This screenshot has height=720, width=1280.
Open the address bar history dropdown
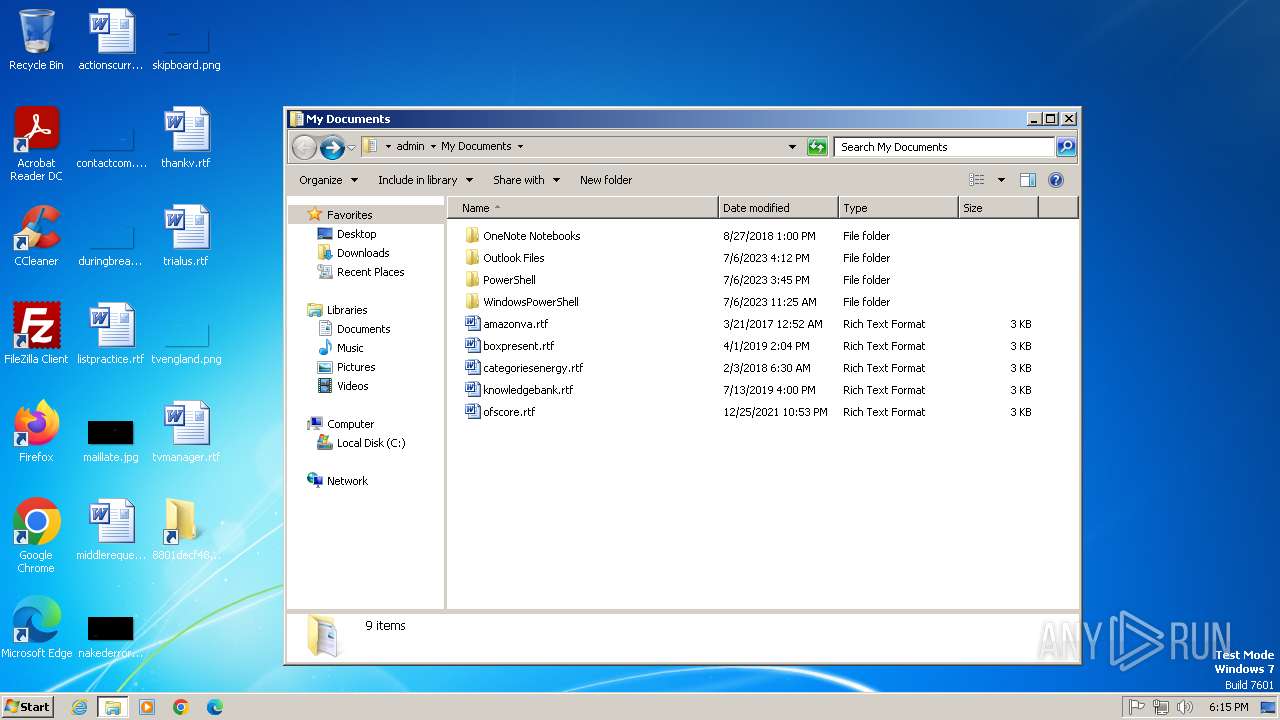[x=792, y=147]
